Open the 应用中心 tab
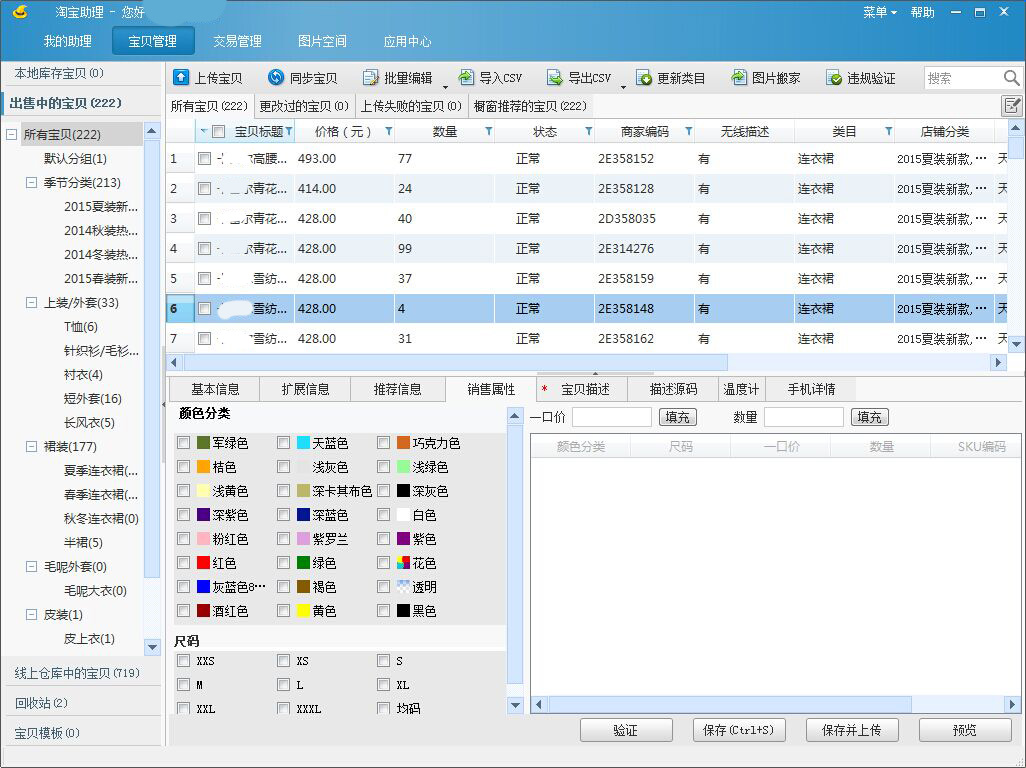The image size is (1026, 768). [x=407, y=41]
